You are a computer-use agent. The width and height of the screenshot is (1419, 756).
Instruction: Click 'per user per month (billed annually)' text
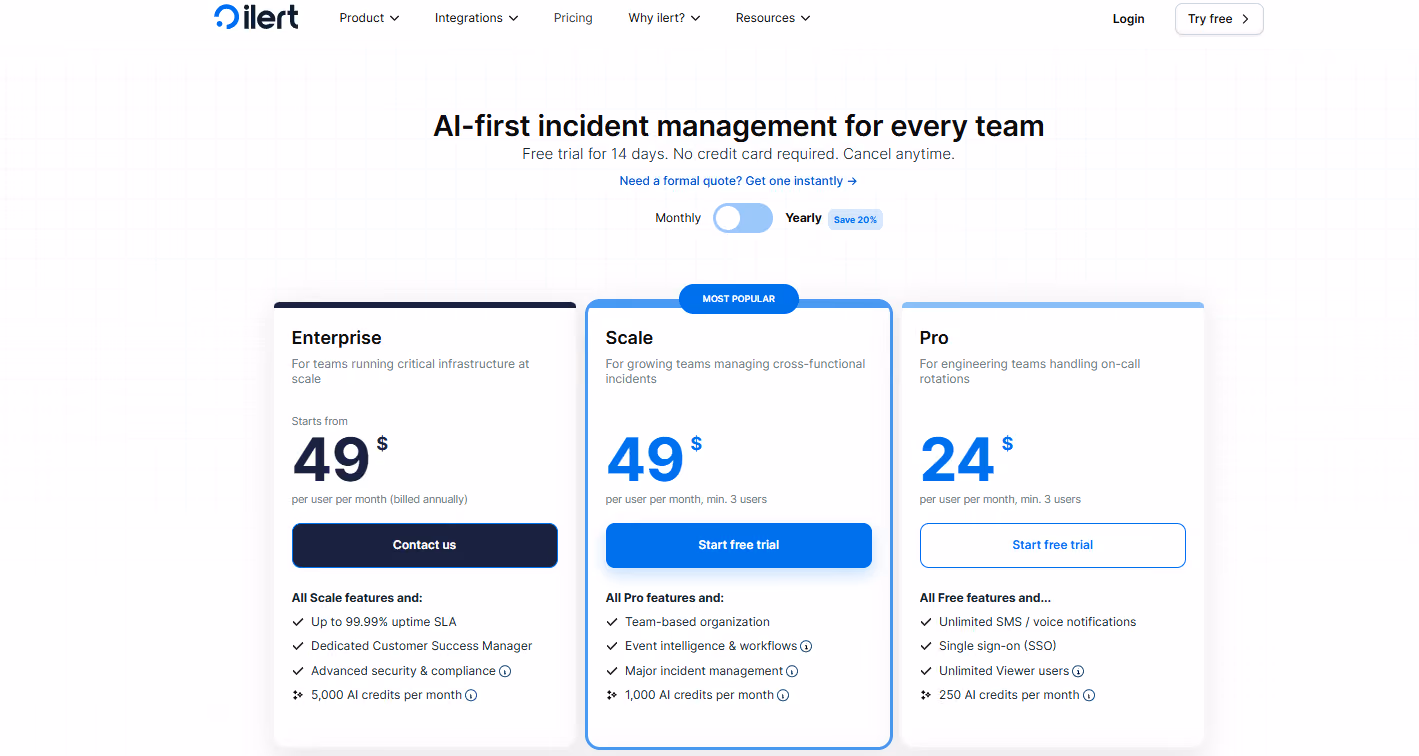click(x=380, y=499)
